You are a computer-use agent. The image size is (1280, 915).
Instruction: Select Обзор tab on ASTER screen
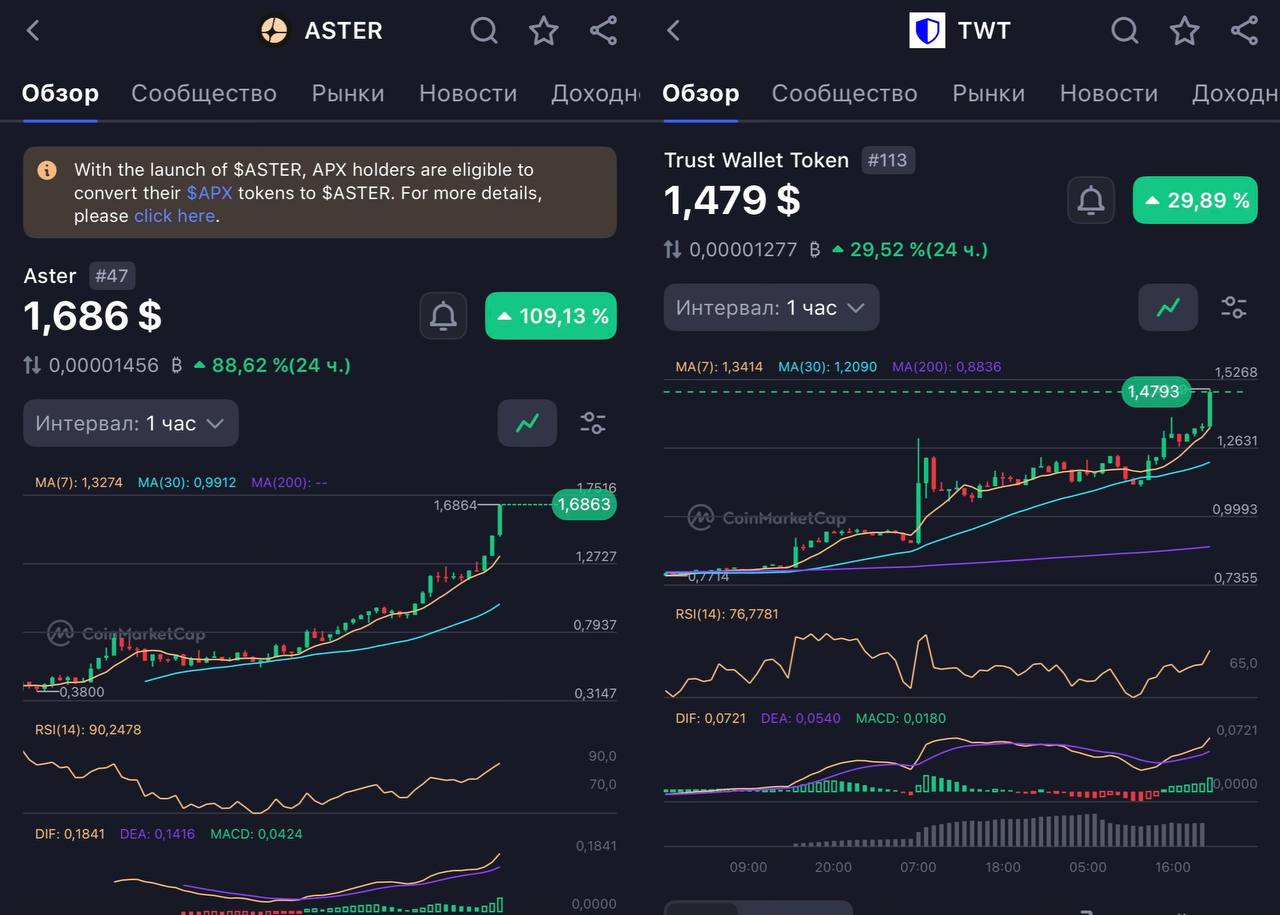point(60,94)
